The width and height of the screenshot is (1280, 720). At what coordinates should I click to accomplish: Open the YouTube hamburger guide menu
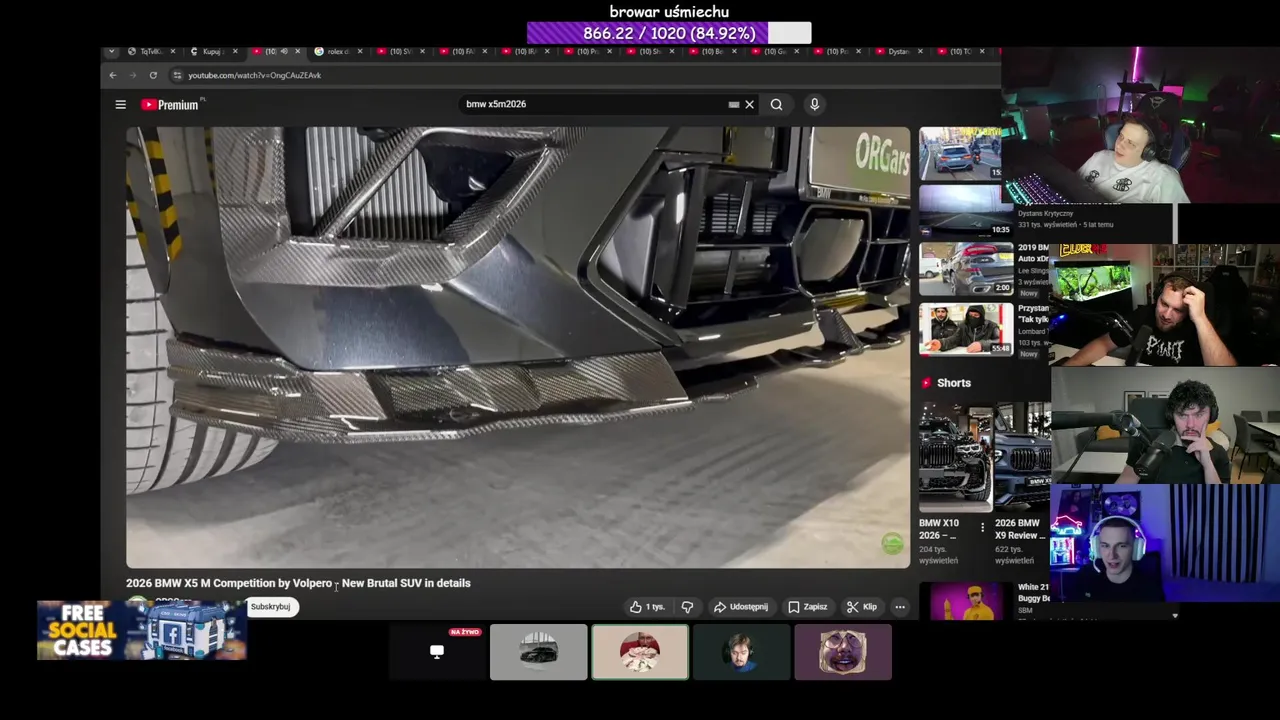120,105
